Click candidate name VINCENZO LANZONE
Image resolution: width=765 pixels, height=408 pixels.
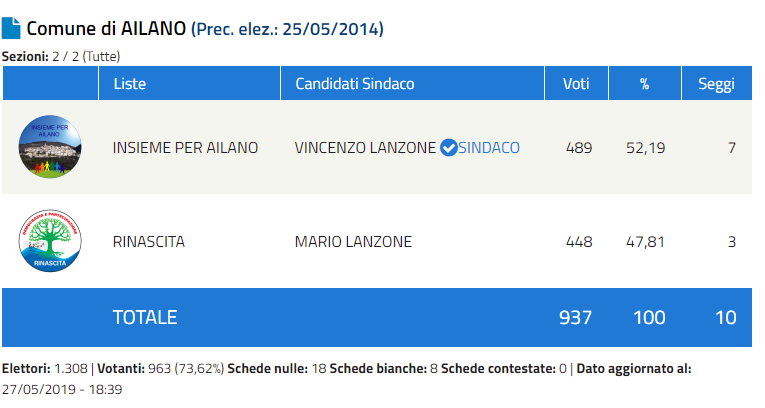point(365,148)
